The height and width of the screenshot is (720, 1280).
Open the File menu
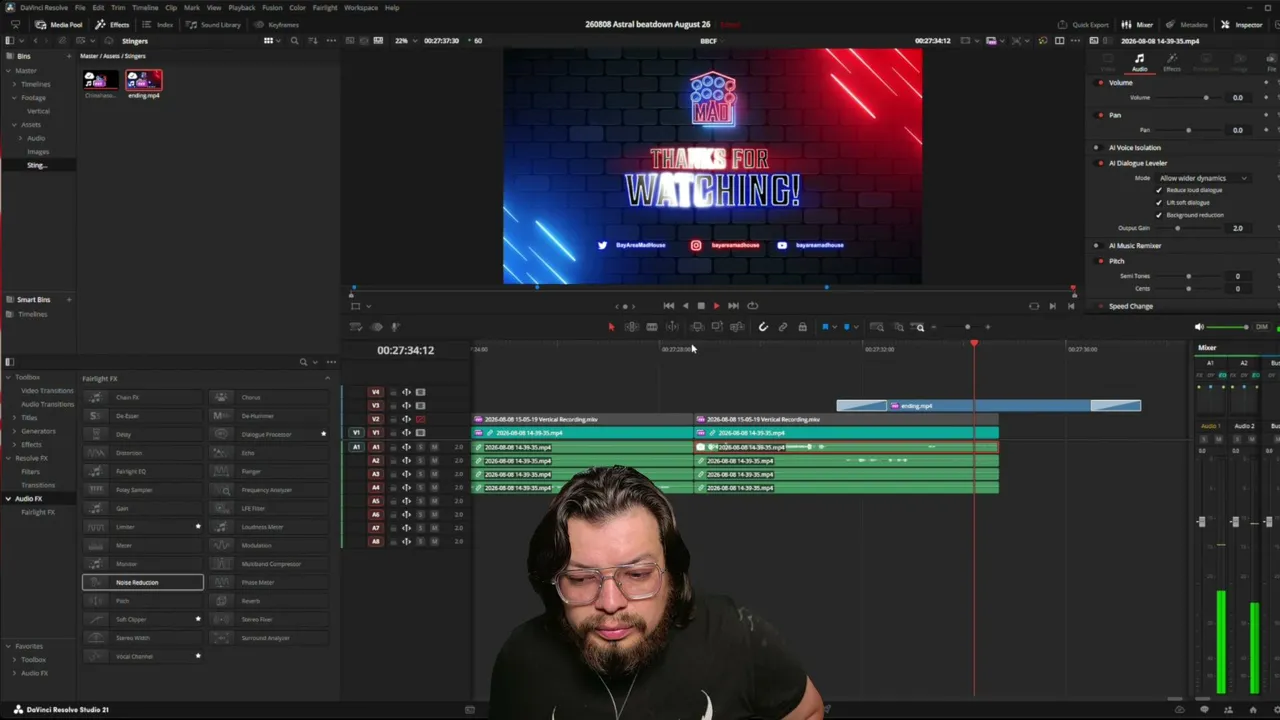[x=80, y=8]
